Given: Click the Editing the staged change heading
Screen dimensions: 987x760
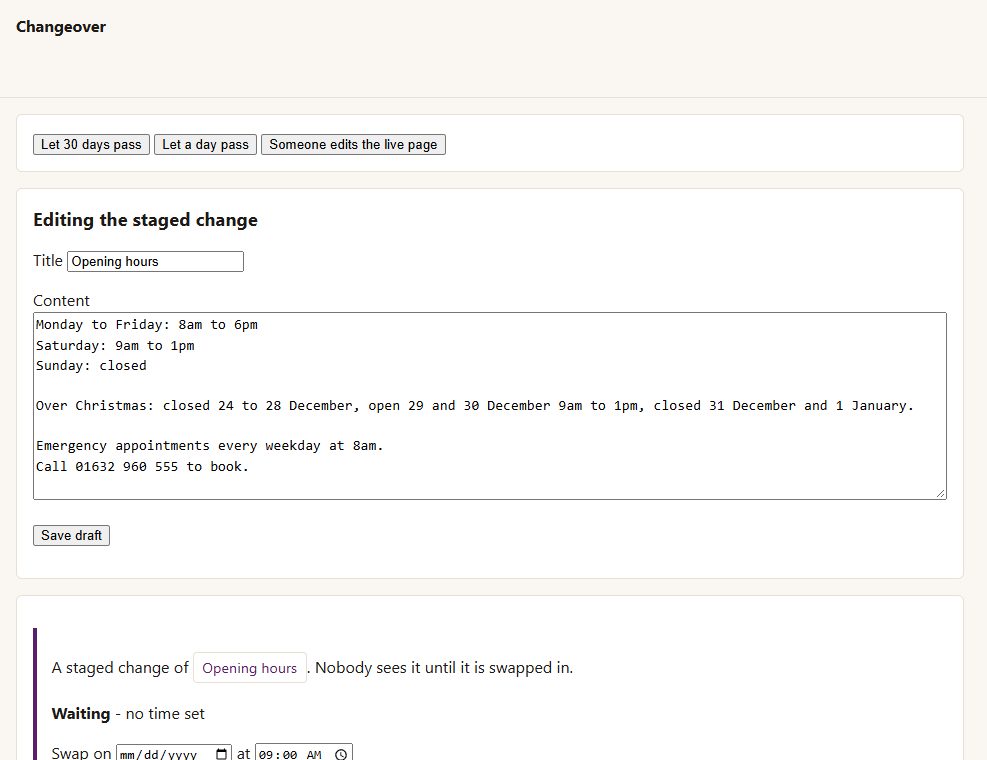Looking at the screenshot, I should click(145, 220).
